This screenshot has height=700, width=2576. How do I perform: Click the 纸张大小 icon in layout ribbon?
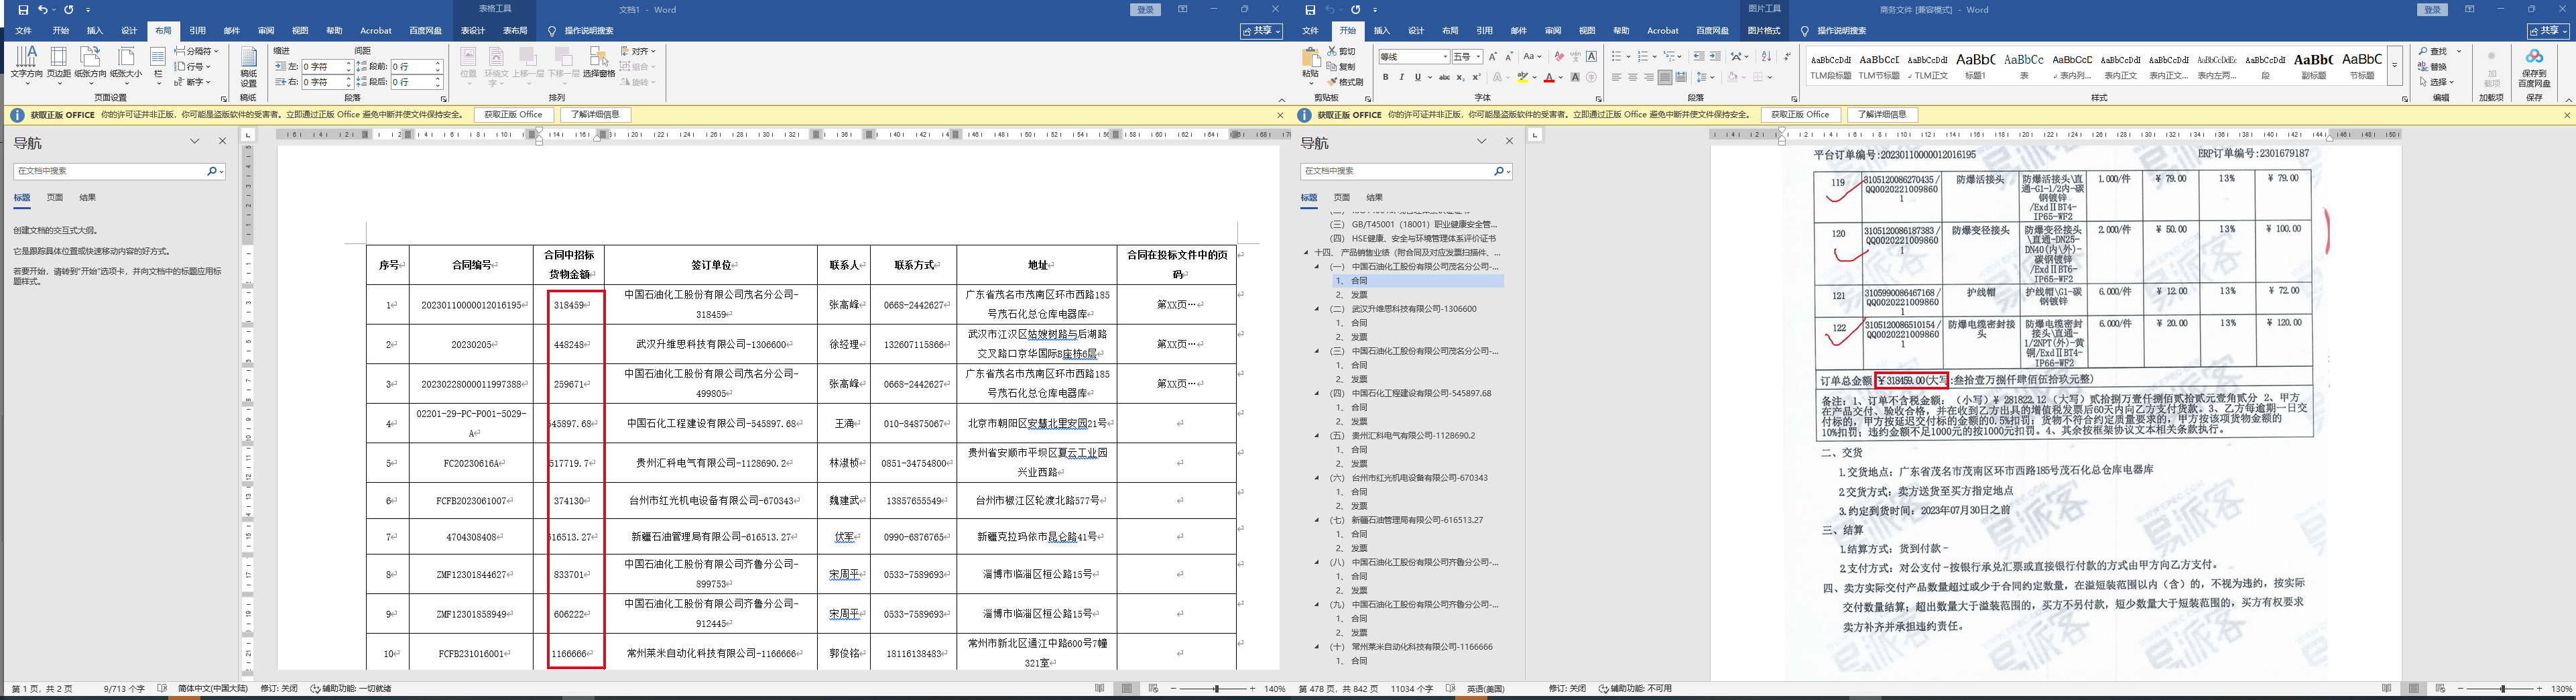point(125,61)
